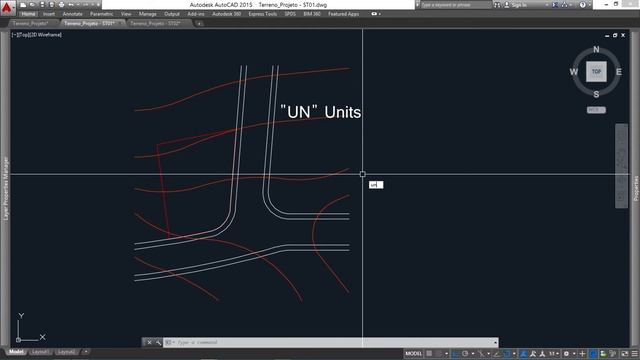Viewport: 640px width, 360px height.
Task: Click the Save As icon in quick access
Action: pyautogui.click(x=52, y=5)
